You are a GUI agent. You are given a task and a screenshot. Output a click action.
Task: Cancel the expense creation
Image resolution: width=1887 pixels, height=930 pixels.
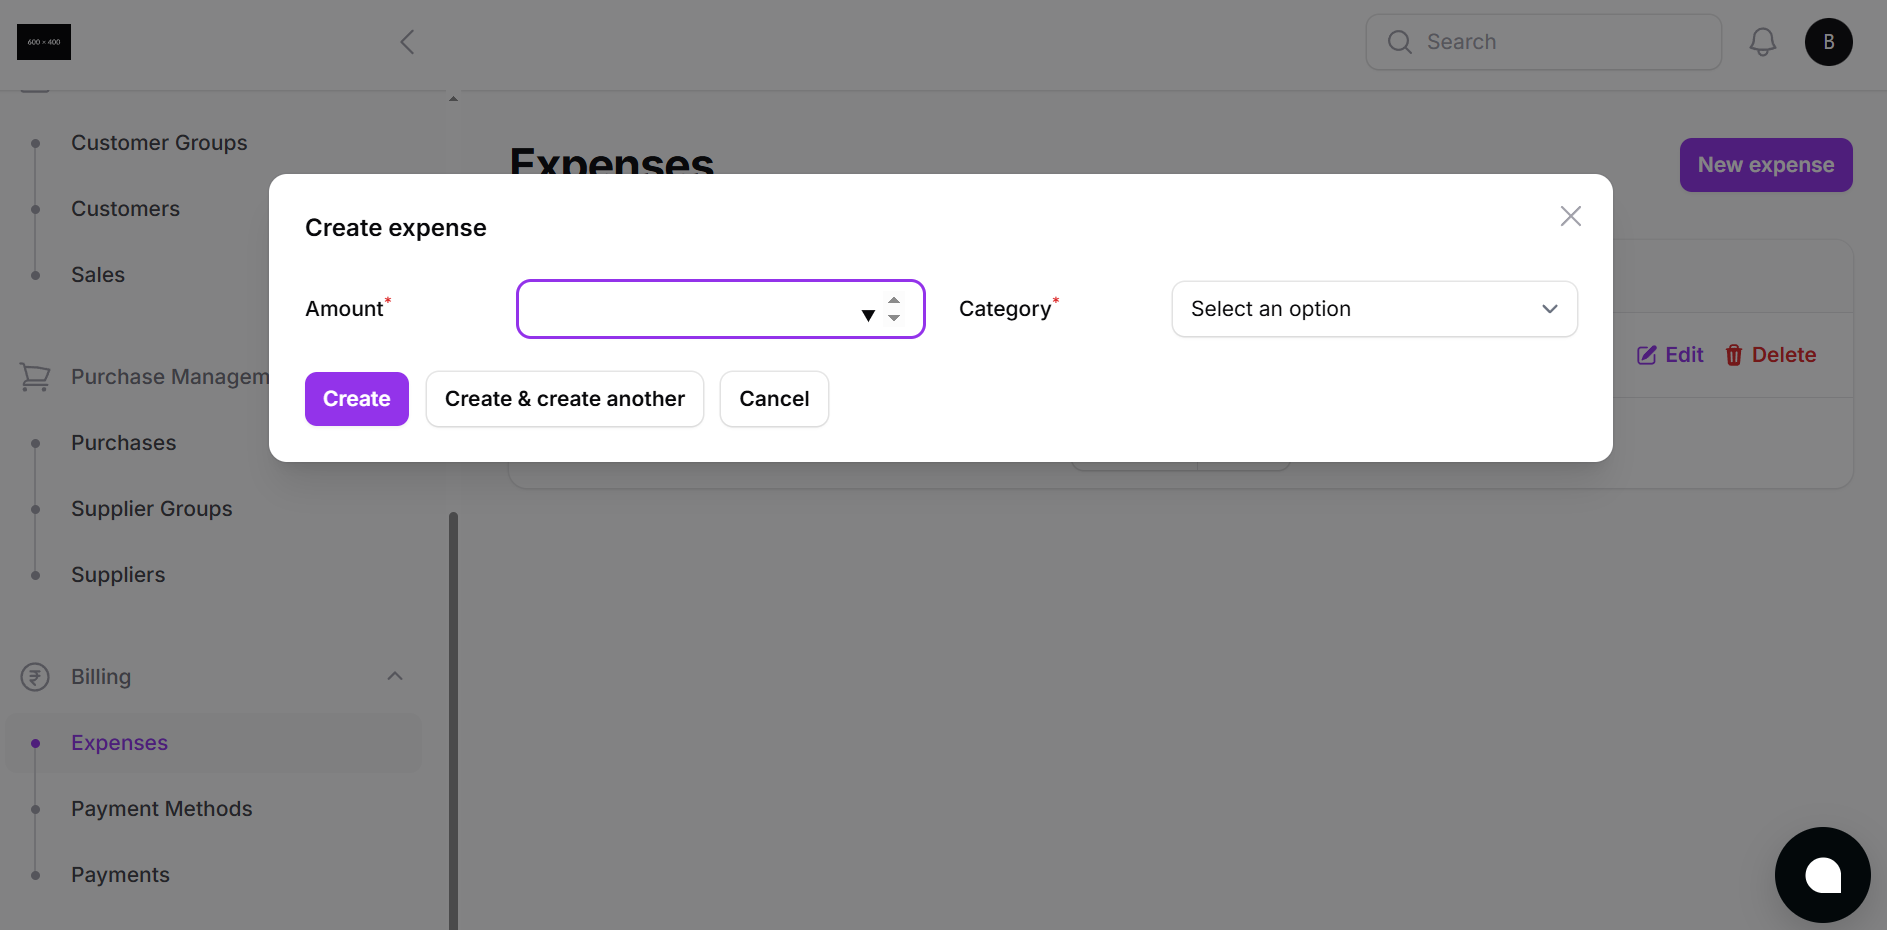[x=773, y=398]
